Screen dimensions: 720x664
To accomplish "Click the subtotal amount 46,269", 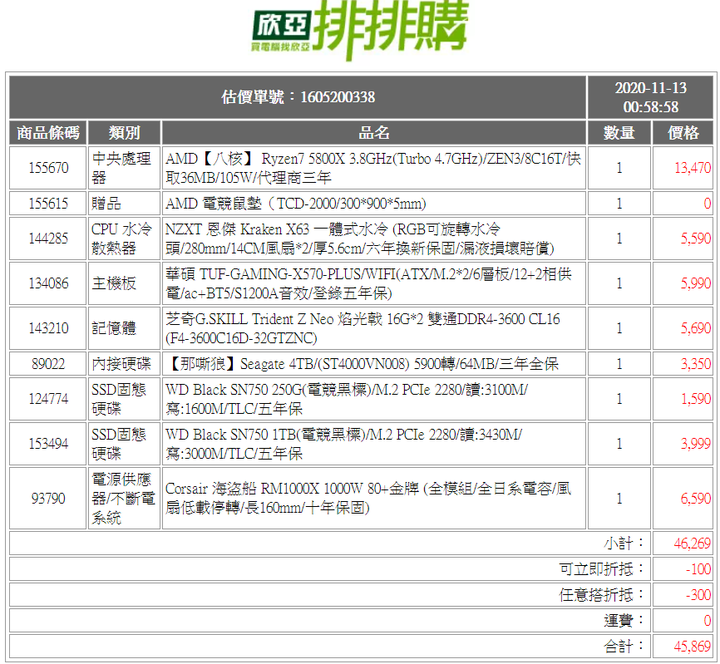I will coord(692,544).
